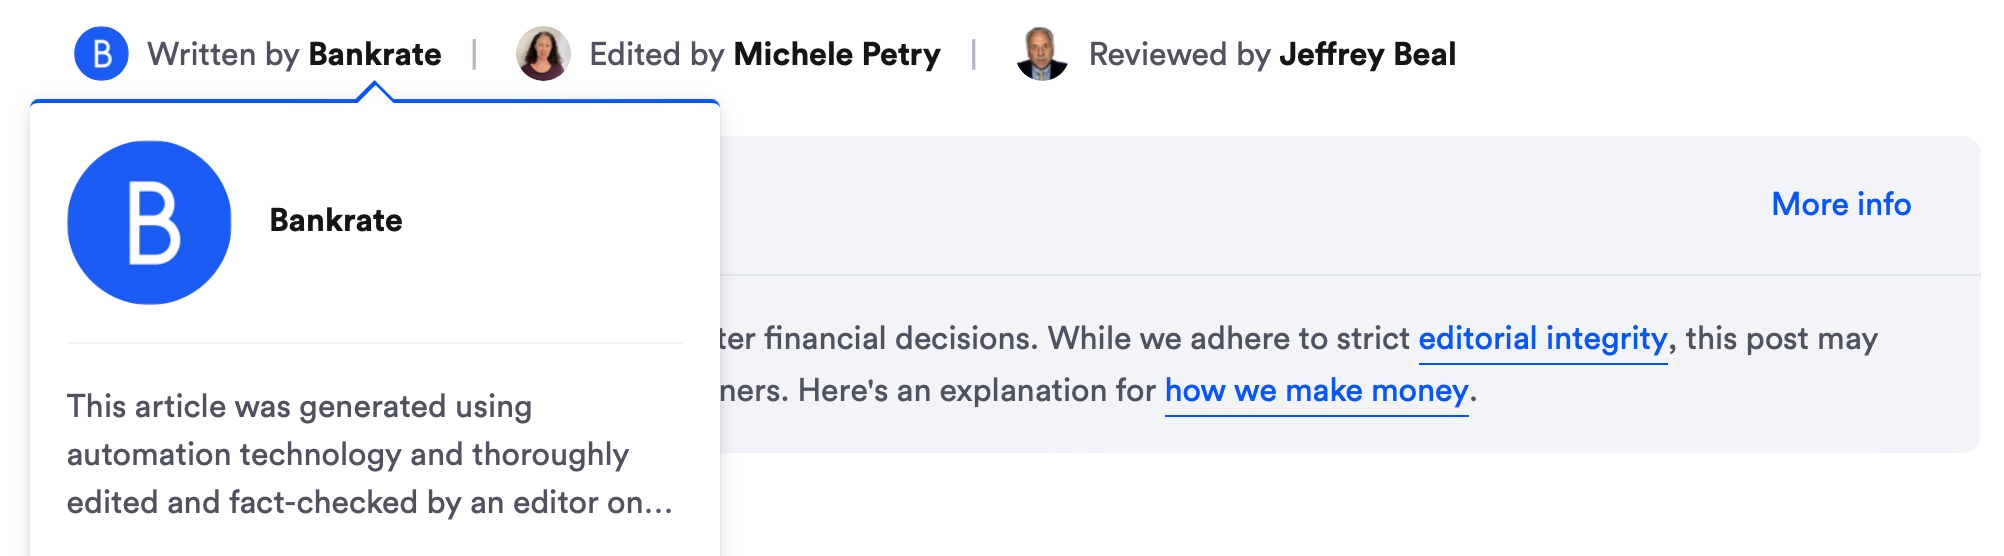Follow the editorial integrity link
This screenshot has height=556, width=2004.
coord(1542,339)
